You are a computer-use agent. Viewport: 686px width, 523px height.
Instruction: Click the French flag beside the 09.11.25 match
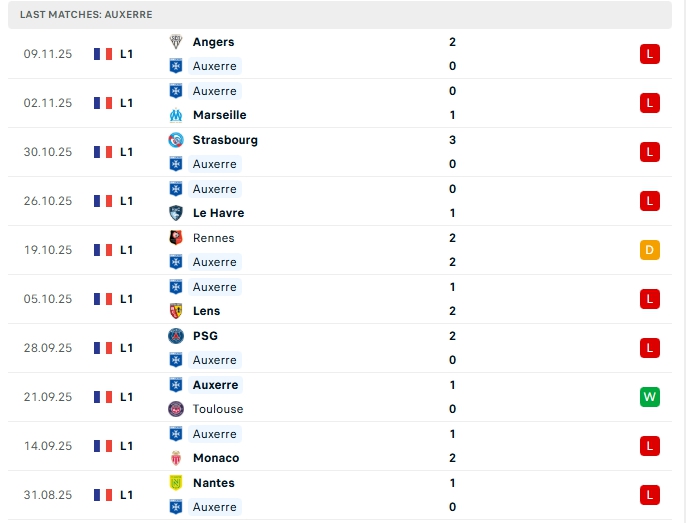103,54
